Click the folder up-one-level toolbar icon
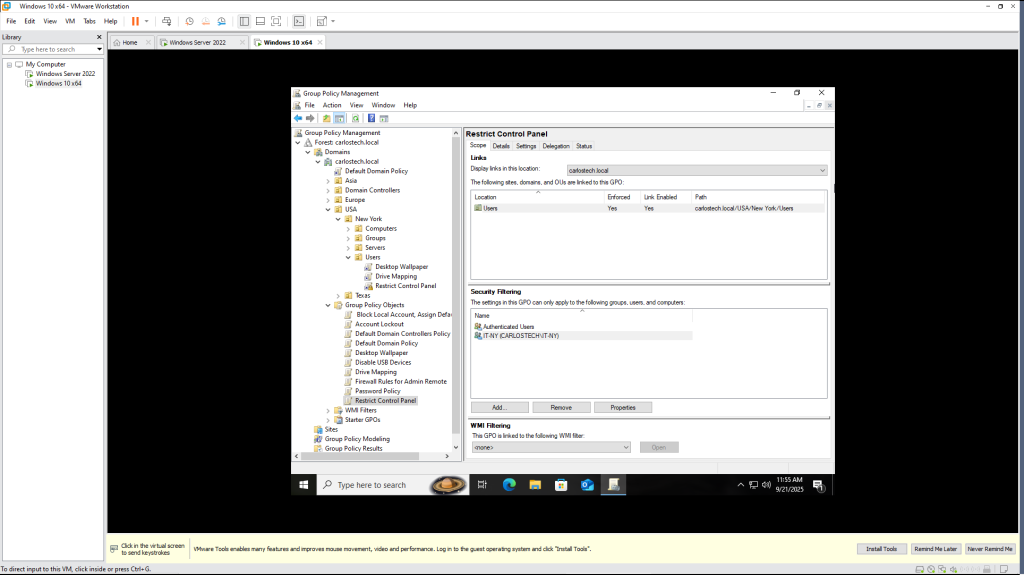 327,118
